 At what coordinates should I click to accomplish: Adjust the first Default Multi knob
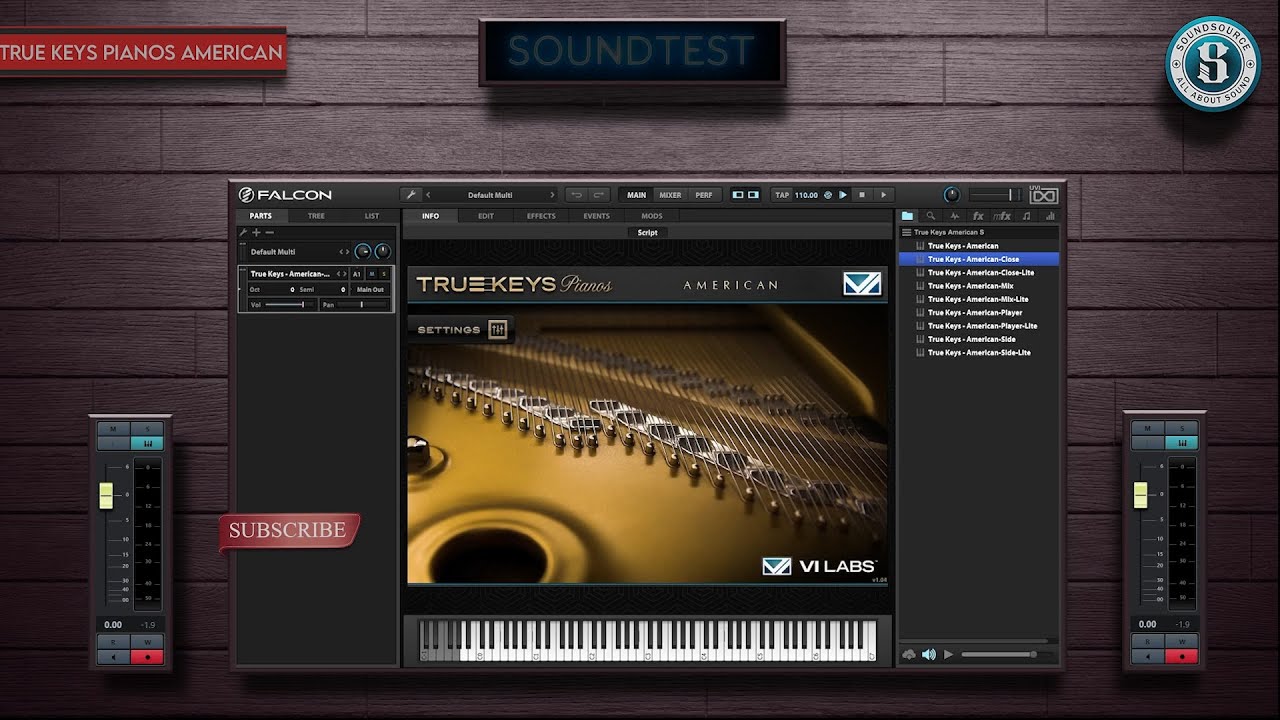(x=363, y=252)
